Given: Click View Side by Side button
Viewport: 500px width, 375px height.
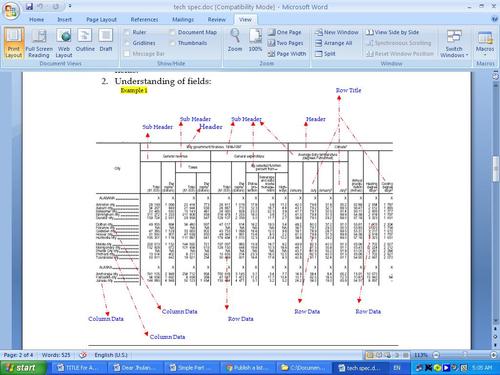Looking at the screenshot, I should [392, 32].
